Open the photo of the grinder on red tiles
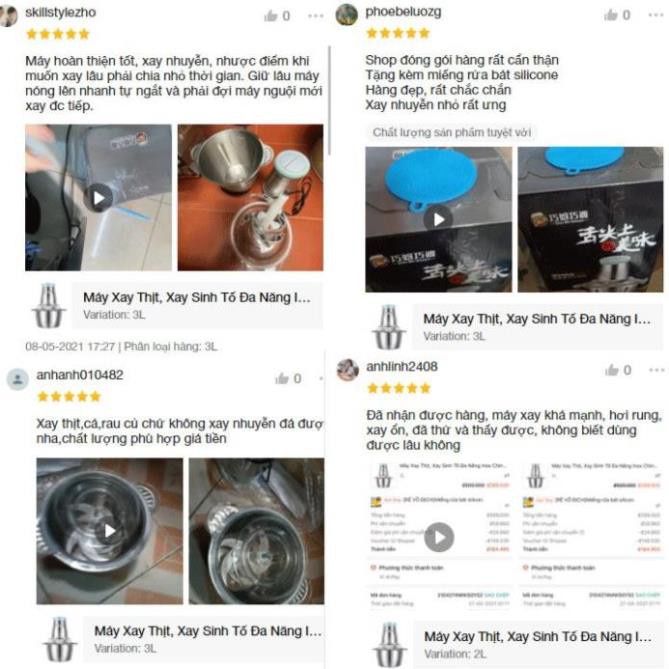Screen dimensions: 669x669 [x=250, y=198]
